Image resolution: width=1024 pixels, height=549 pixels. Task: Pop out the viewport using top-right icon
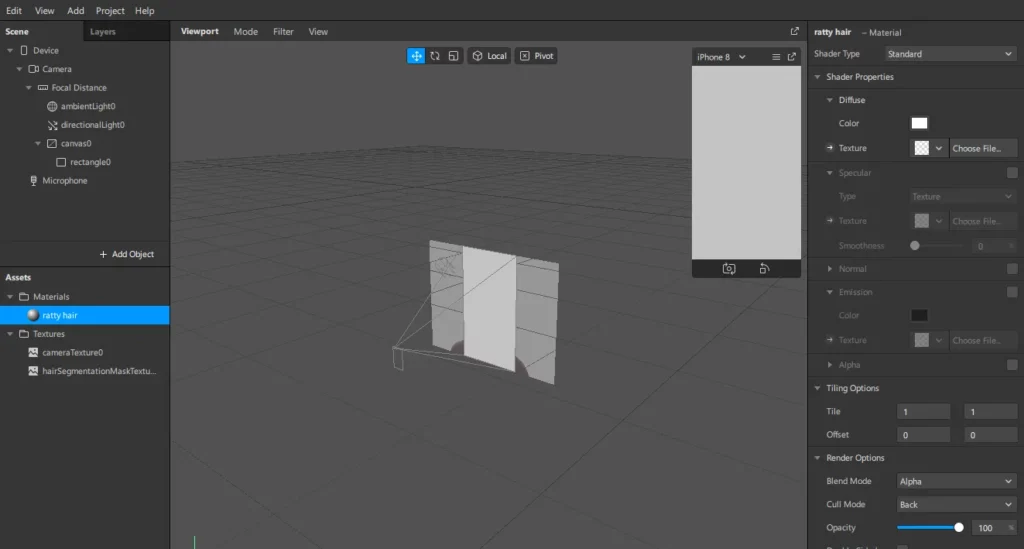click(x=794, y=31)
